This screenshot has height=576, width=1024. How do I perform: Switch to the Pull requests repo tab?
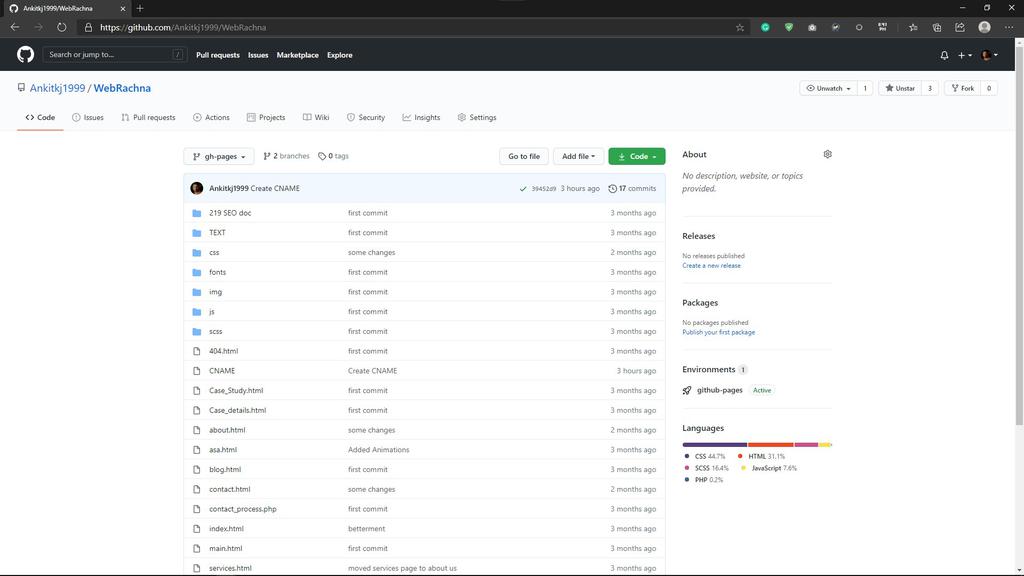click(x=148, y=118)
